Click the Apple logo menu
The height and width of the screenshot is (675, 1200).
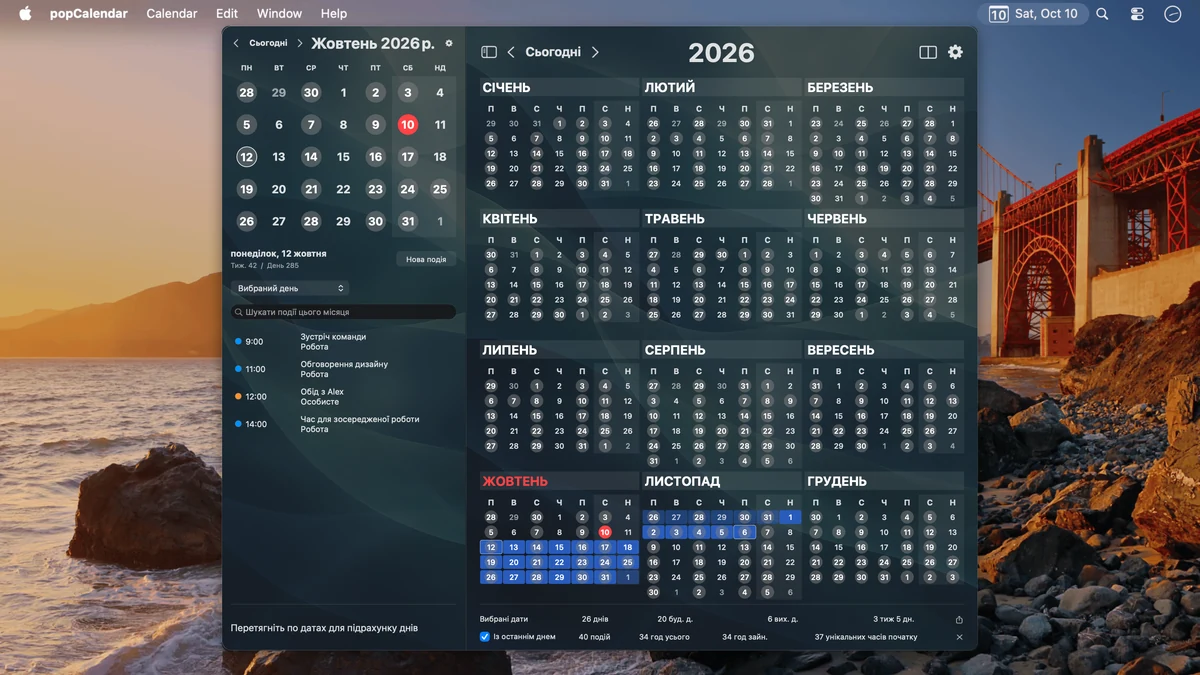pos(25,14)
